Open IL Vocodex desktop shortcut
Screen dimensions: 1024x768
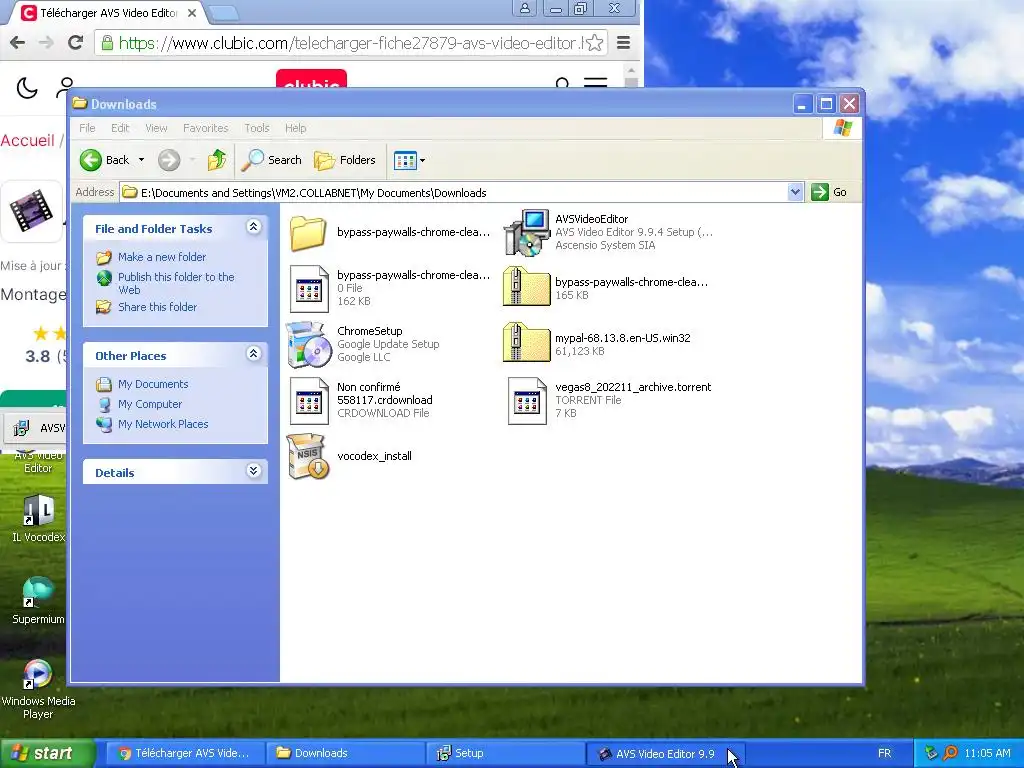(39, 519)
